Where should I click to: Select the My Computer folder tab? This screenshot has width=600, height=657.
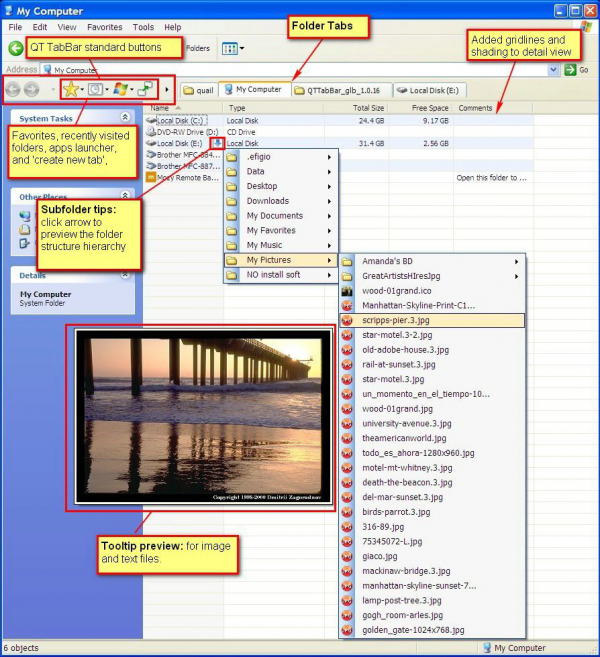255,89
